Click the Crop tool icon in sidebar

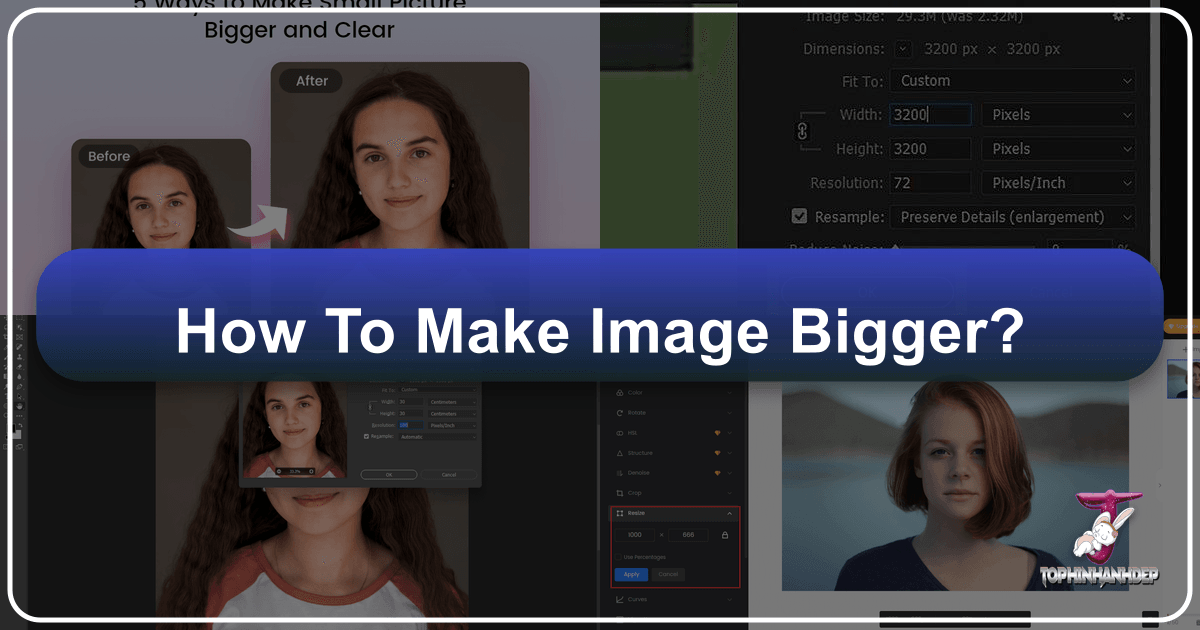coord(621,493)
